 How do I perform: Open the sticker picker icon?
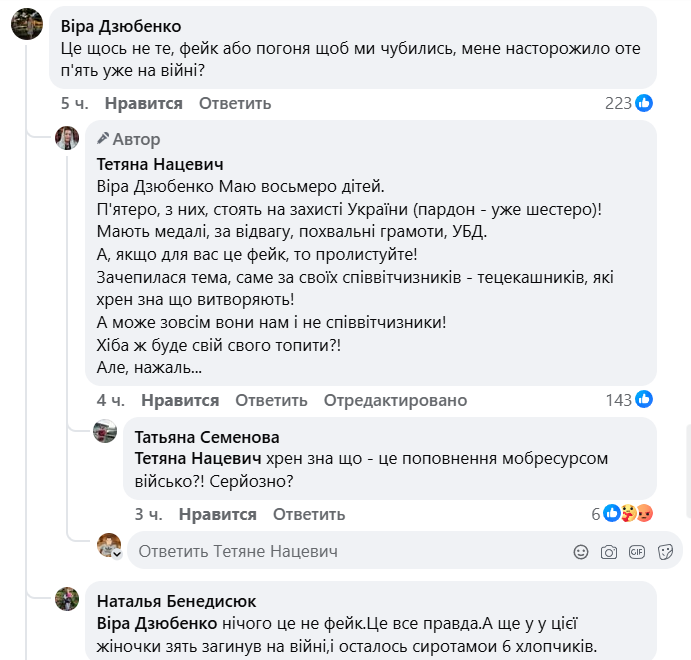tap(665, 551)
